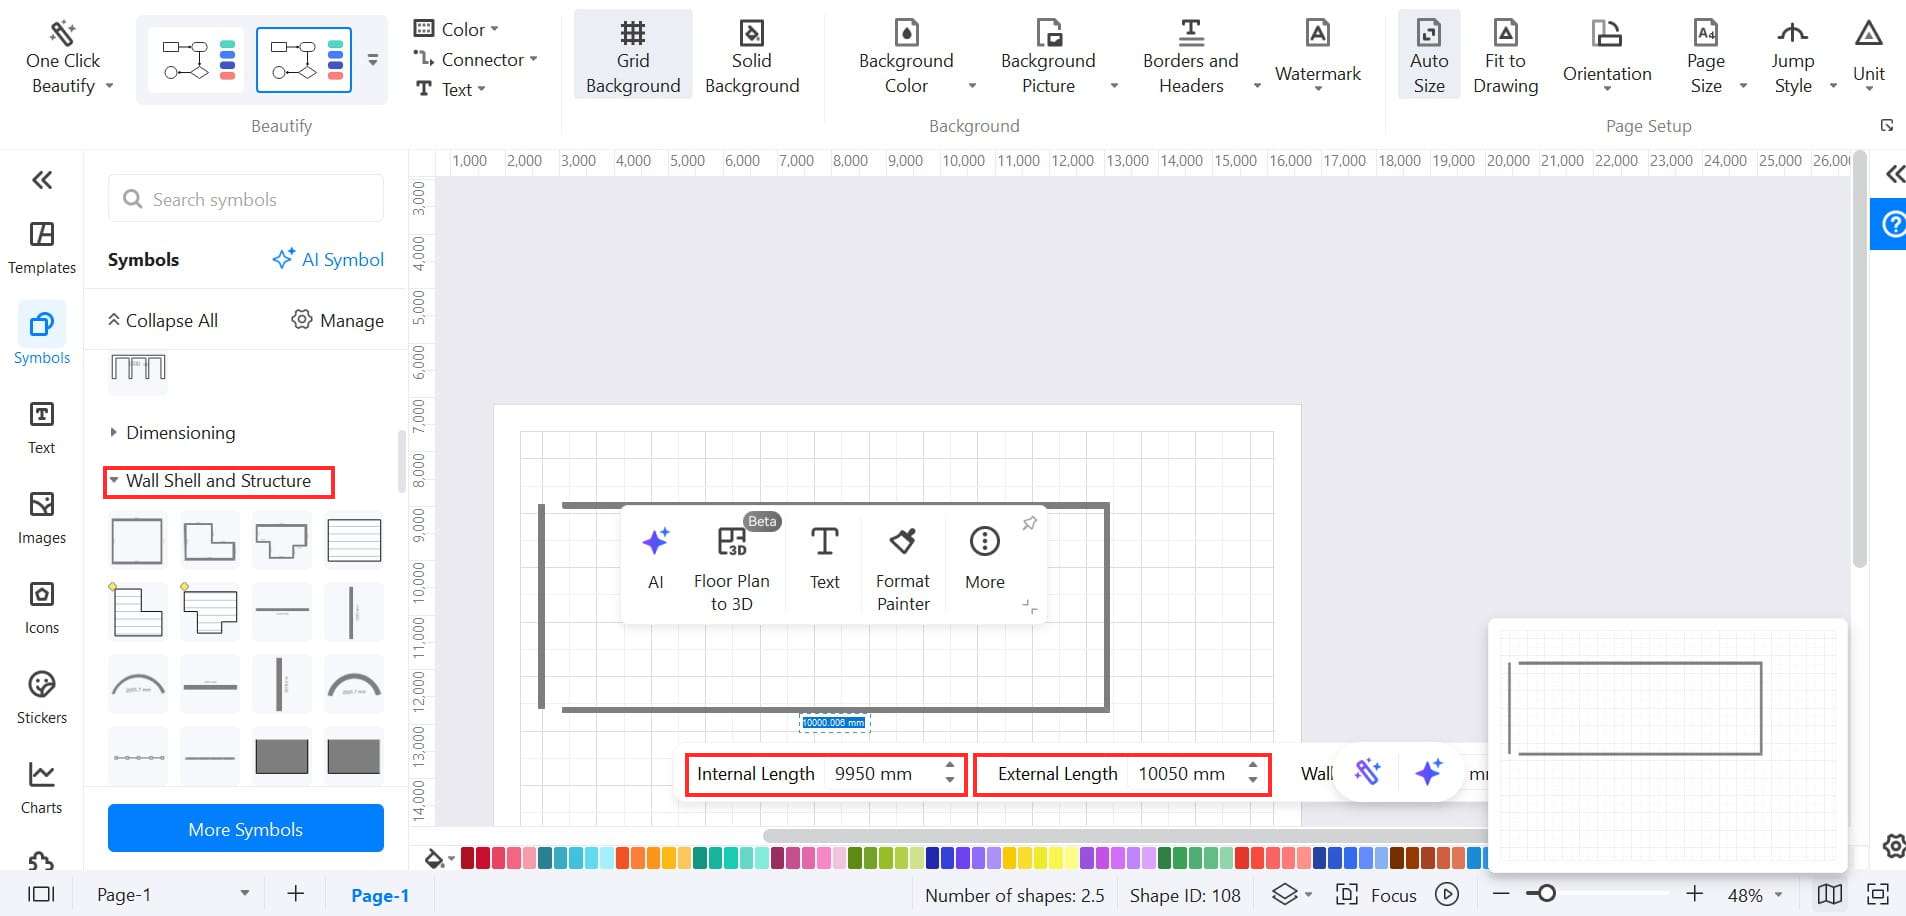Click the settings gear icon at right edge
The image size is (1906, 916).
pyautogui.click(x=1894, y=846)
